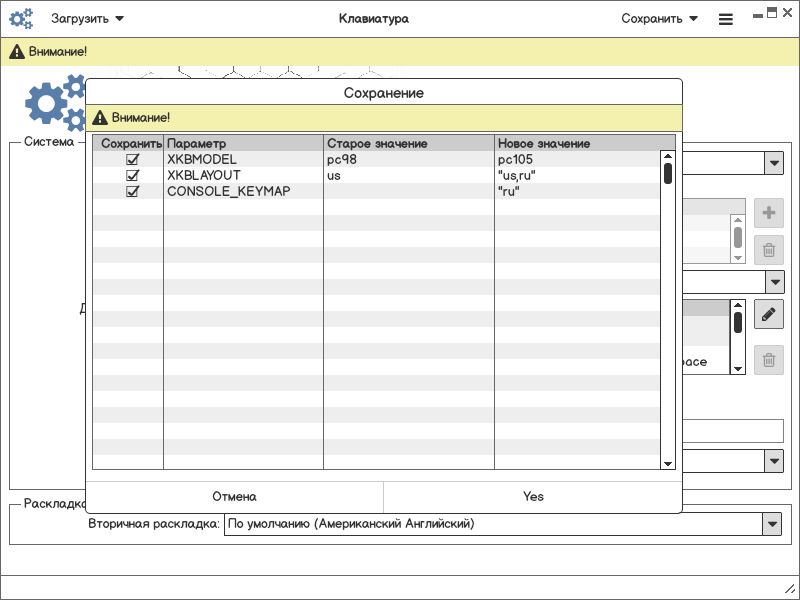The height and width of the screenshot is (600, 800).
Task: Confirm saving with the Yes button
Action: coord(533,497)
